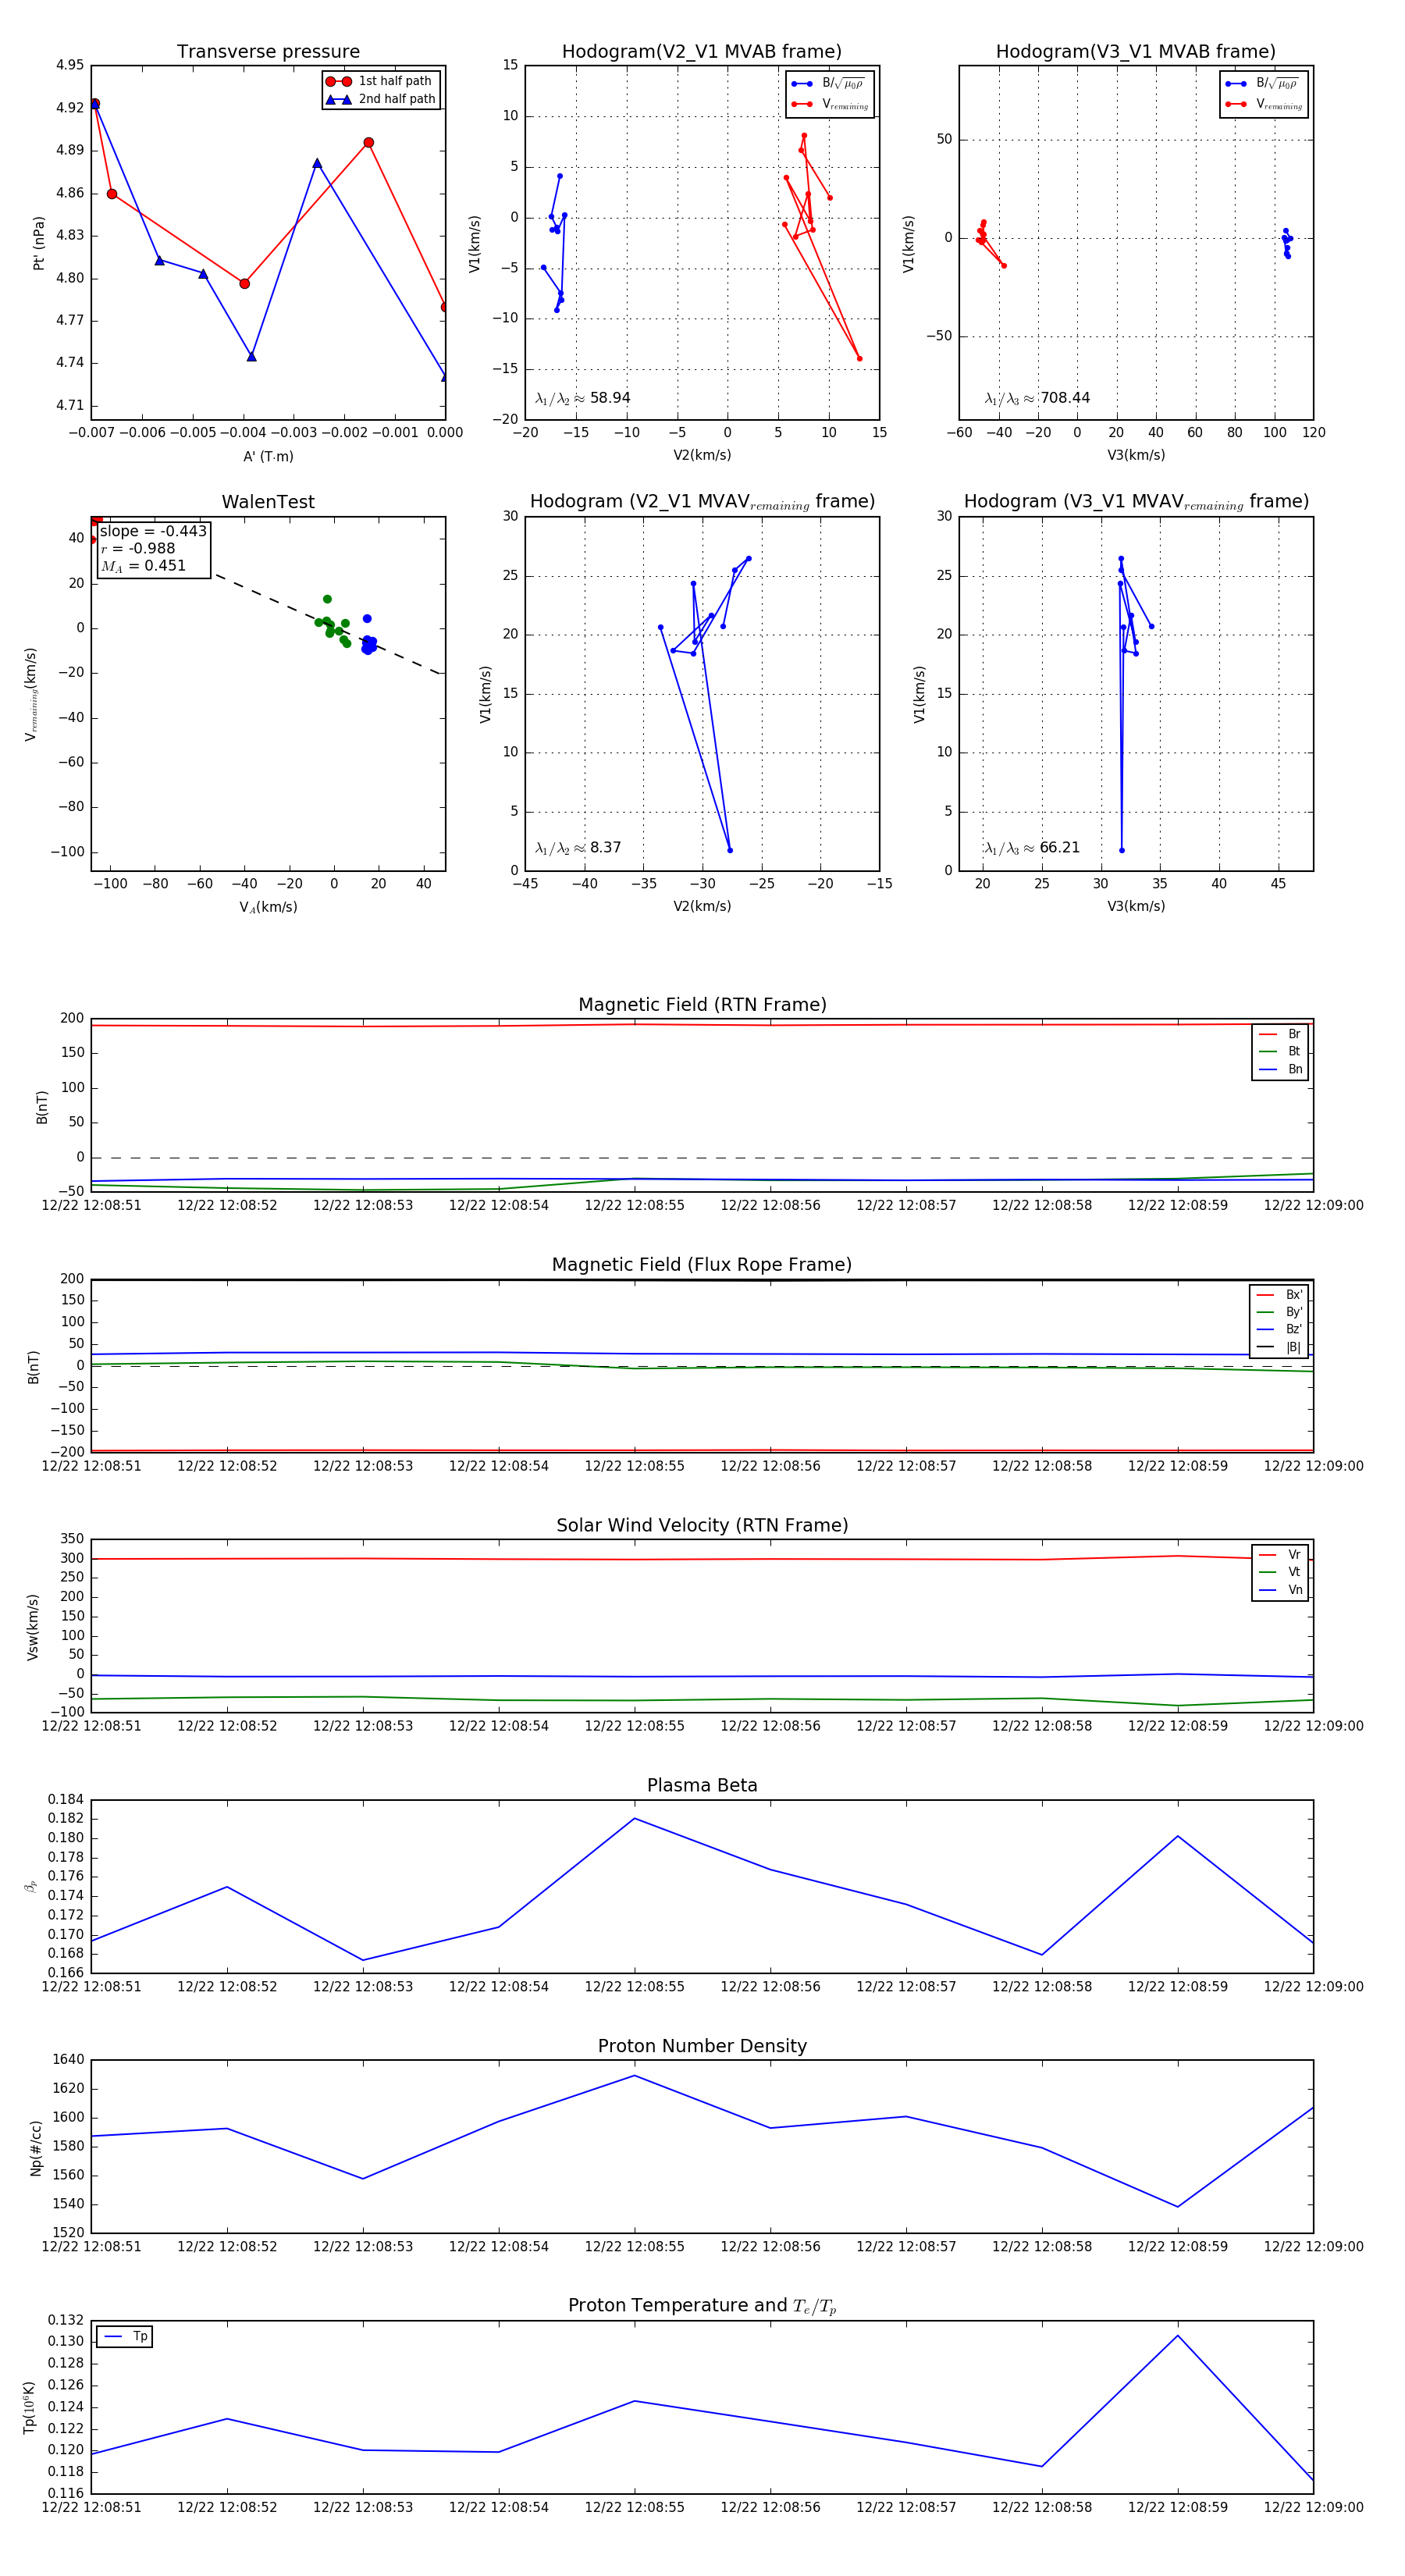
Task: Click the 'Plasma Beta' plot title
Action: tap(702, 1785)
